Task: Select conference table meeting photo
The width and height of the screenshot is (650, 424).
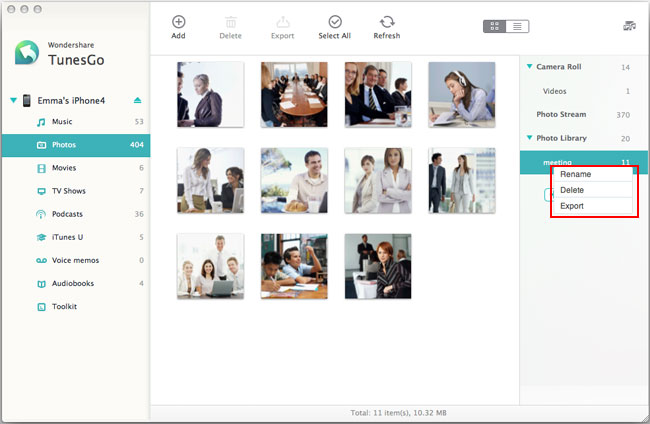Action: click(x=294, y=94)
